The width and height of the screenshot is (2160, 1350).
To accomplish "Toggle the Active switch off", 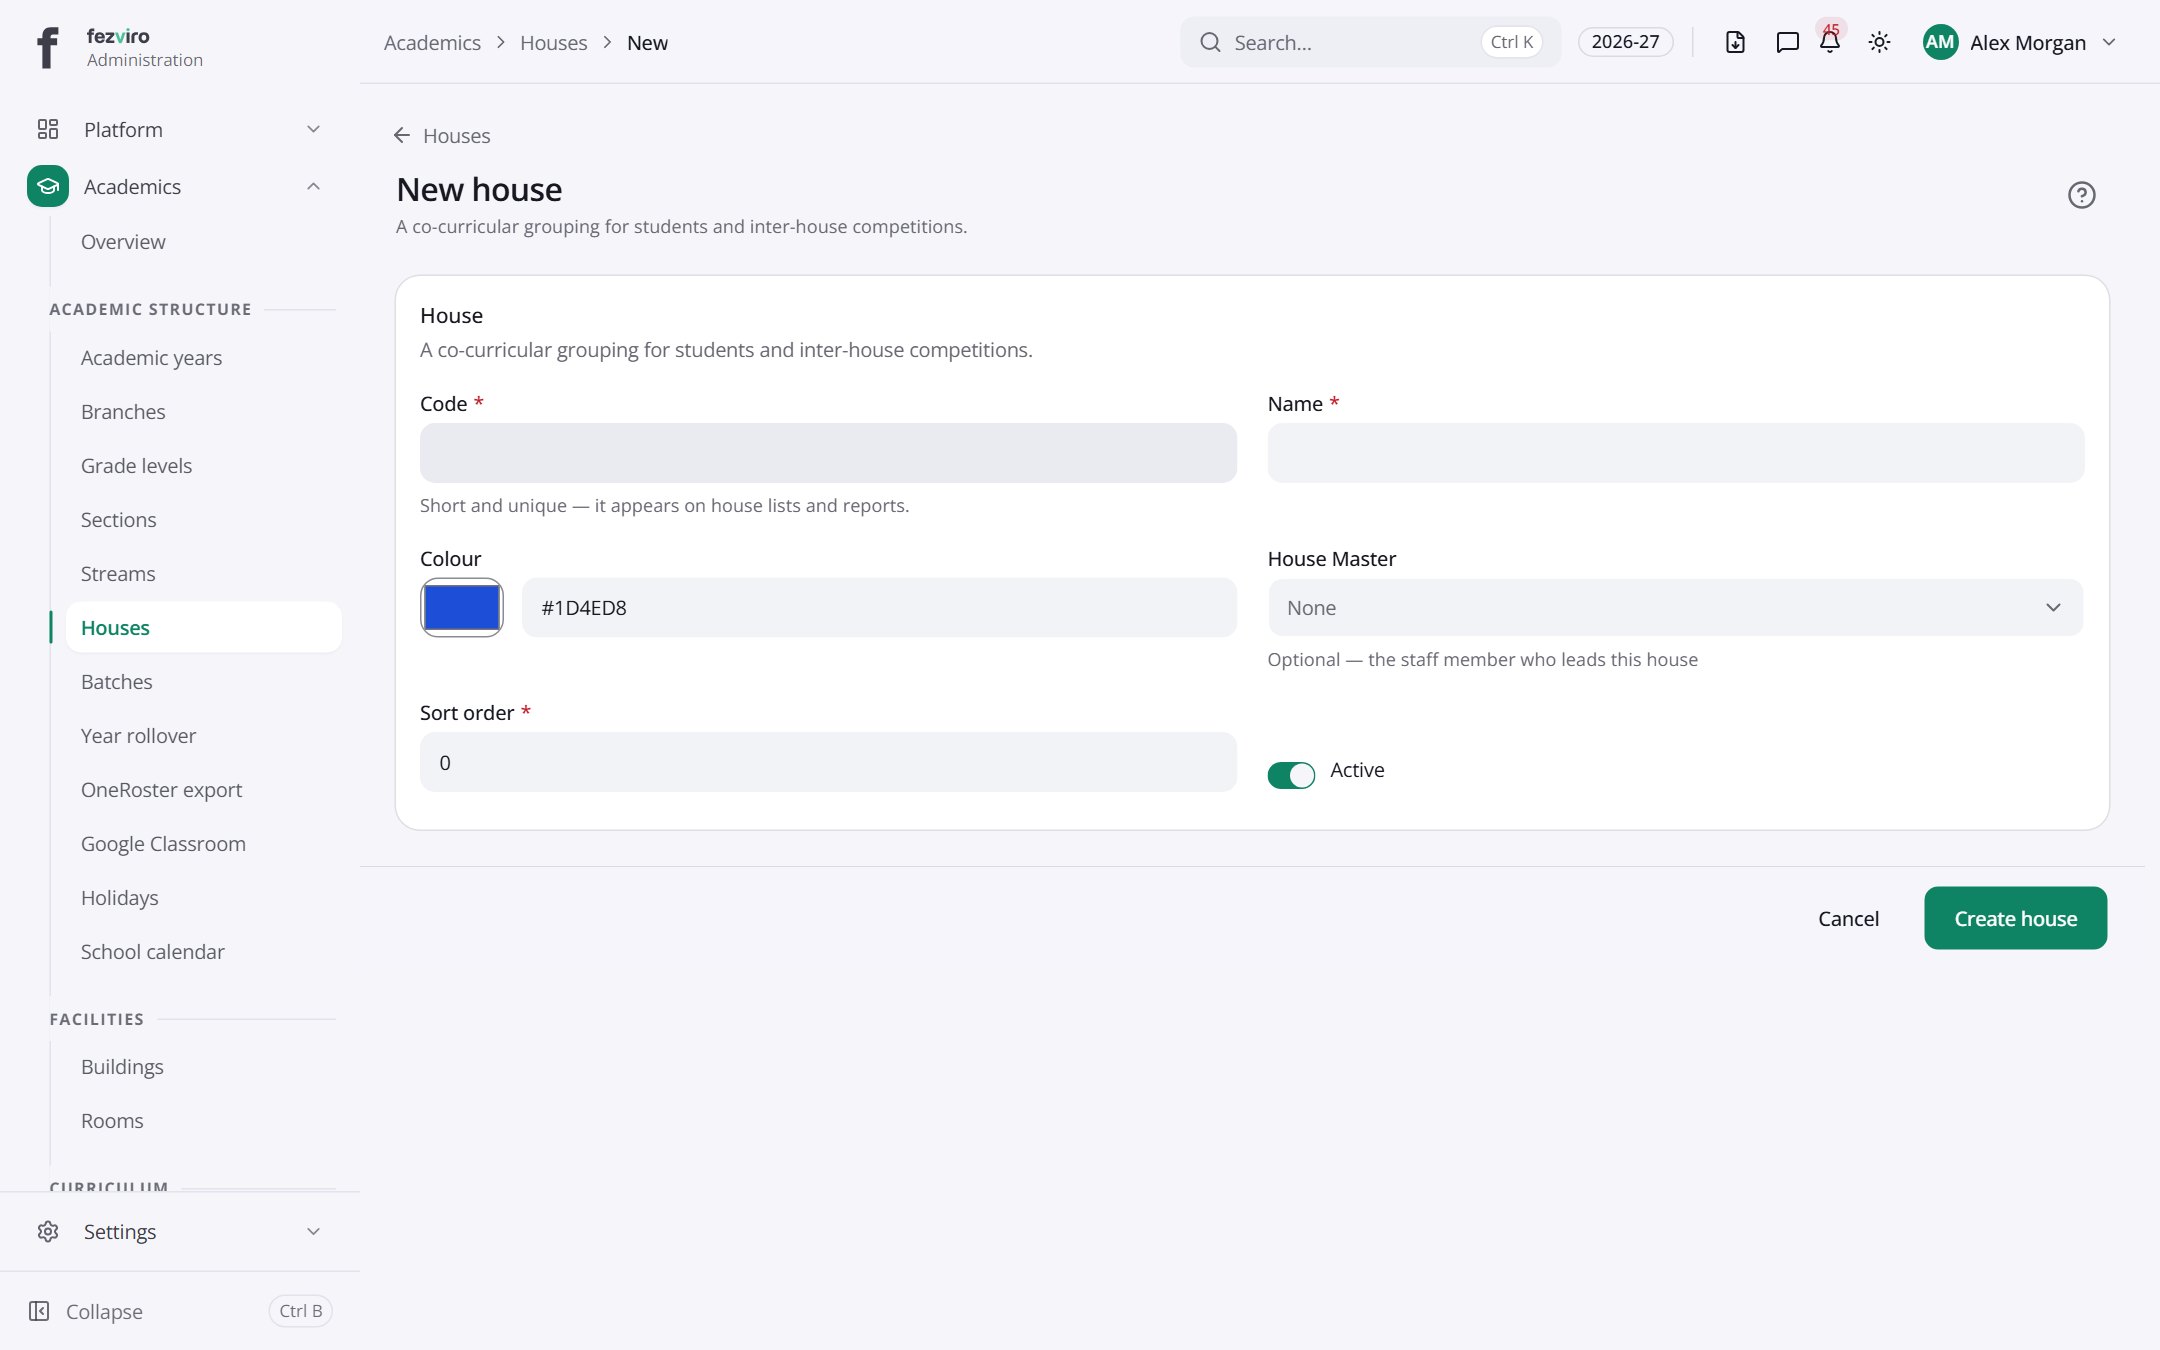I will coord(1291,775).
